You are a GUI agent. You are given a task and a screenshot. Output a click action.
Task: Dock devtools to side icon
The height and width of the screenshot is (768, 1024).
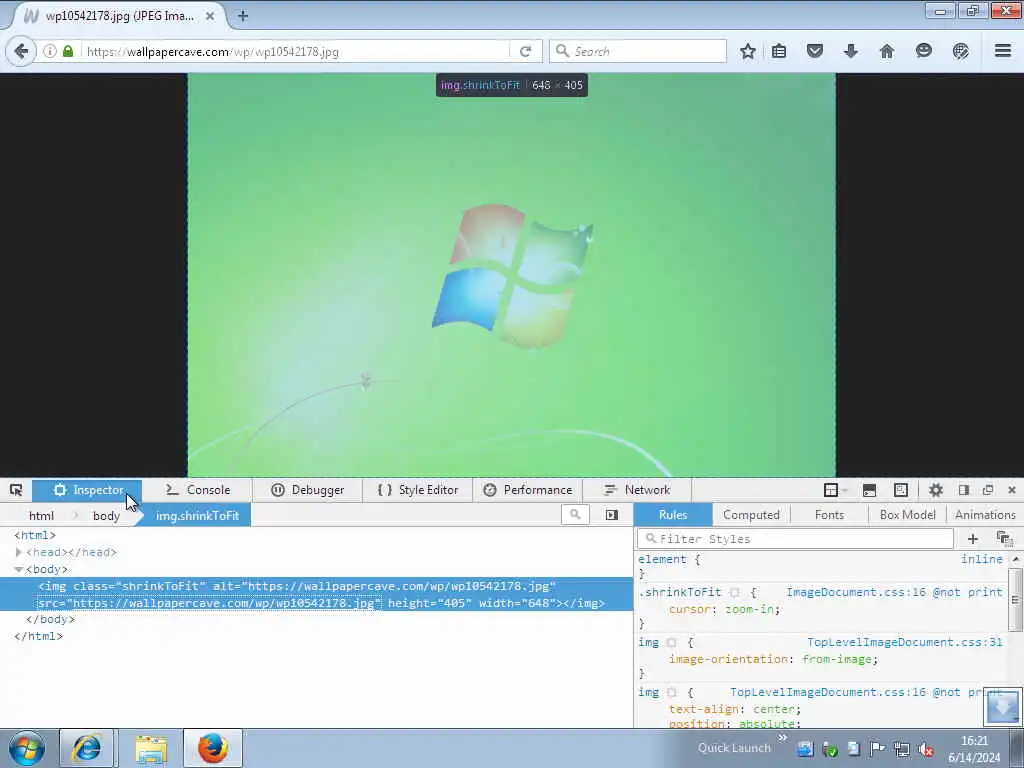pyautogui.click(x=963, y=490)
